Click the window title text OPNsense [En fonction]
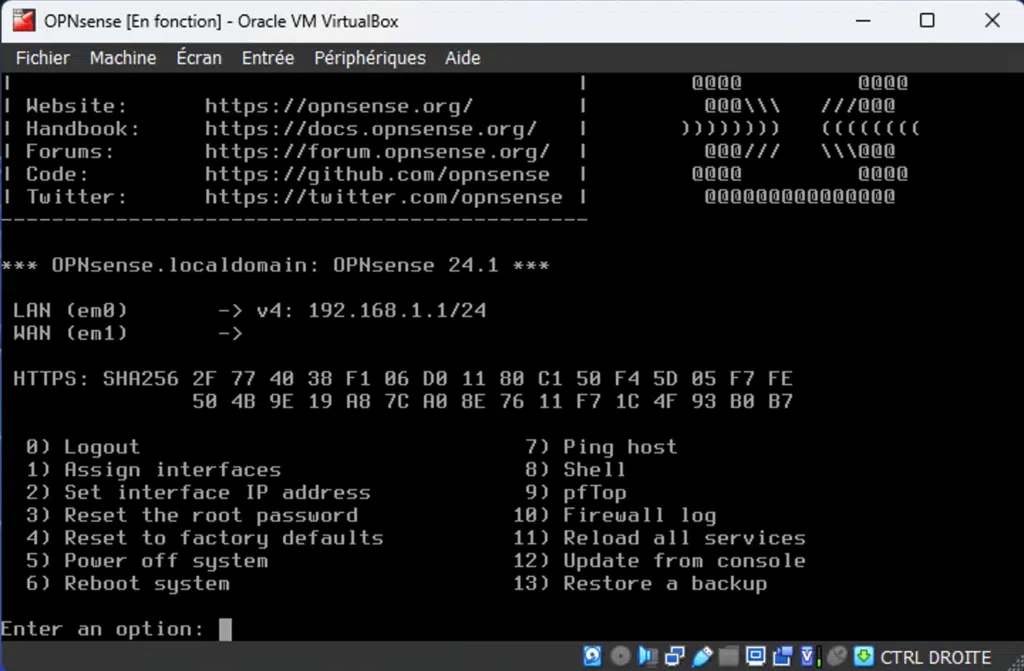The width and height of the screenshot is (1024, 671). pyautogui.click(x=133, y=22)
